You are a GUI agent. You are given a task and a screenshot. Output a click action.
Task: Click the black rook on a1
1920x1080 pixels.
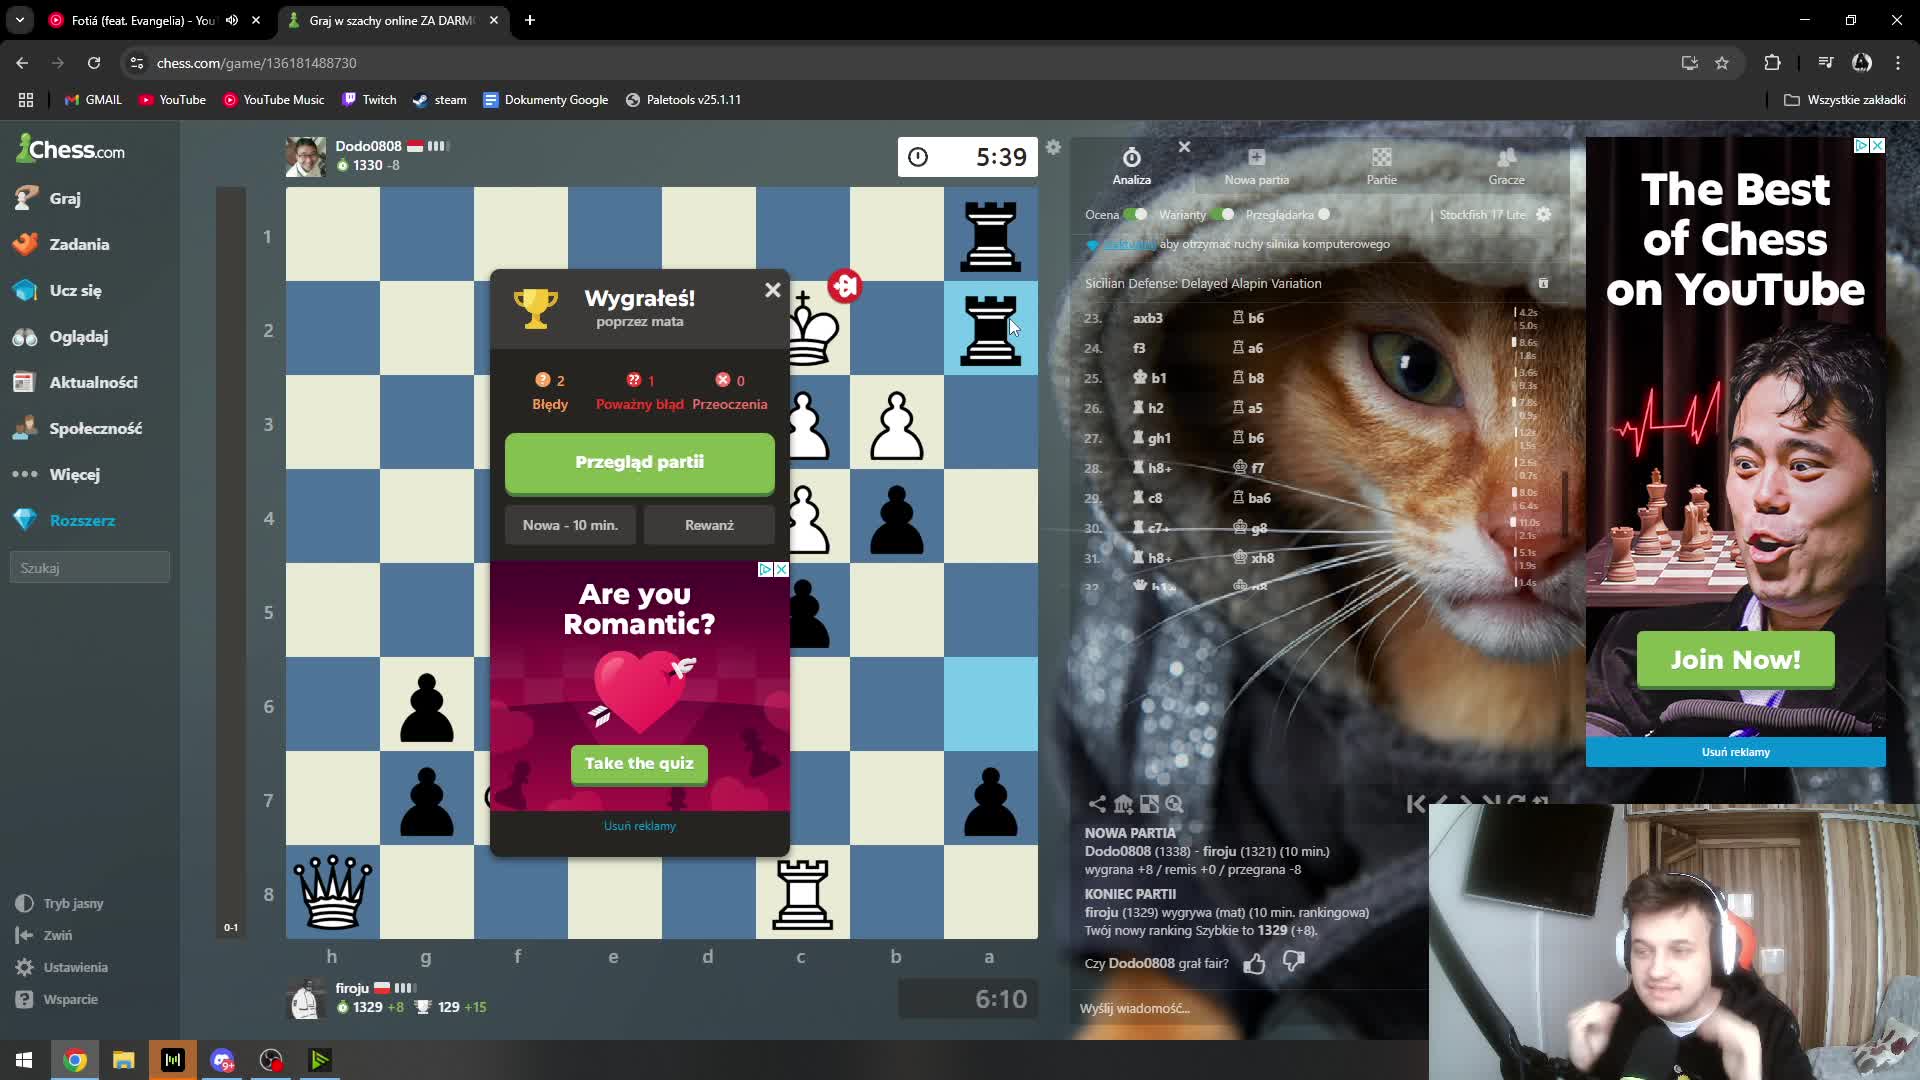990,236
